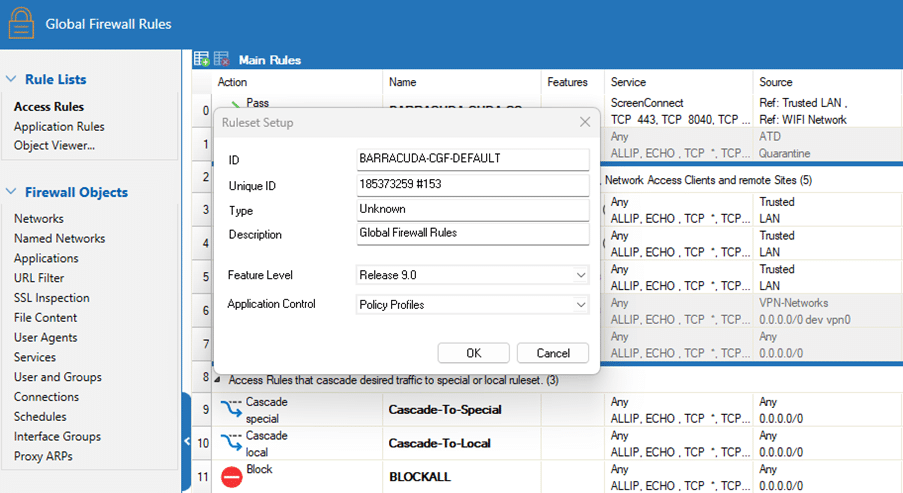The image size is (903, 493).
Task: Open Networks firewall objects
Action: (39, 219)
